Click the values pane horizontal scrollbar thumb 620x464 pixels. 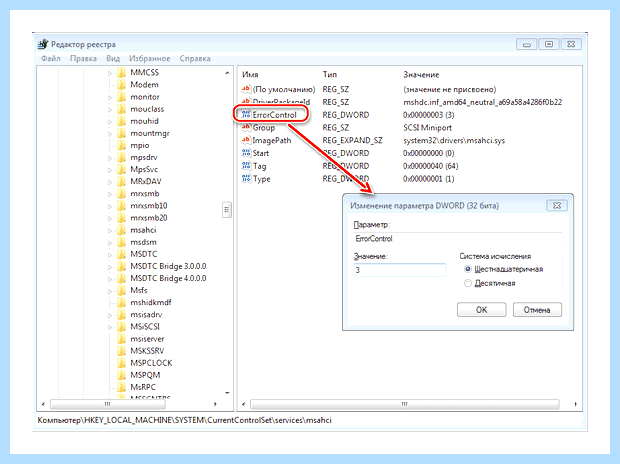pyautogui.click(x=405, y=404)
